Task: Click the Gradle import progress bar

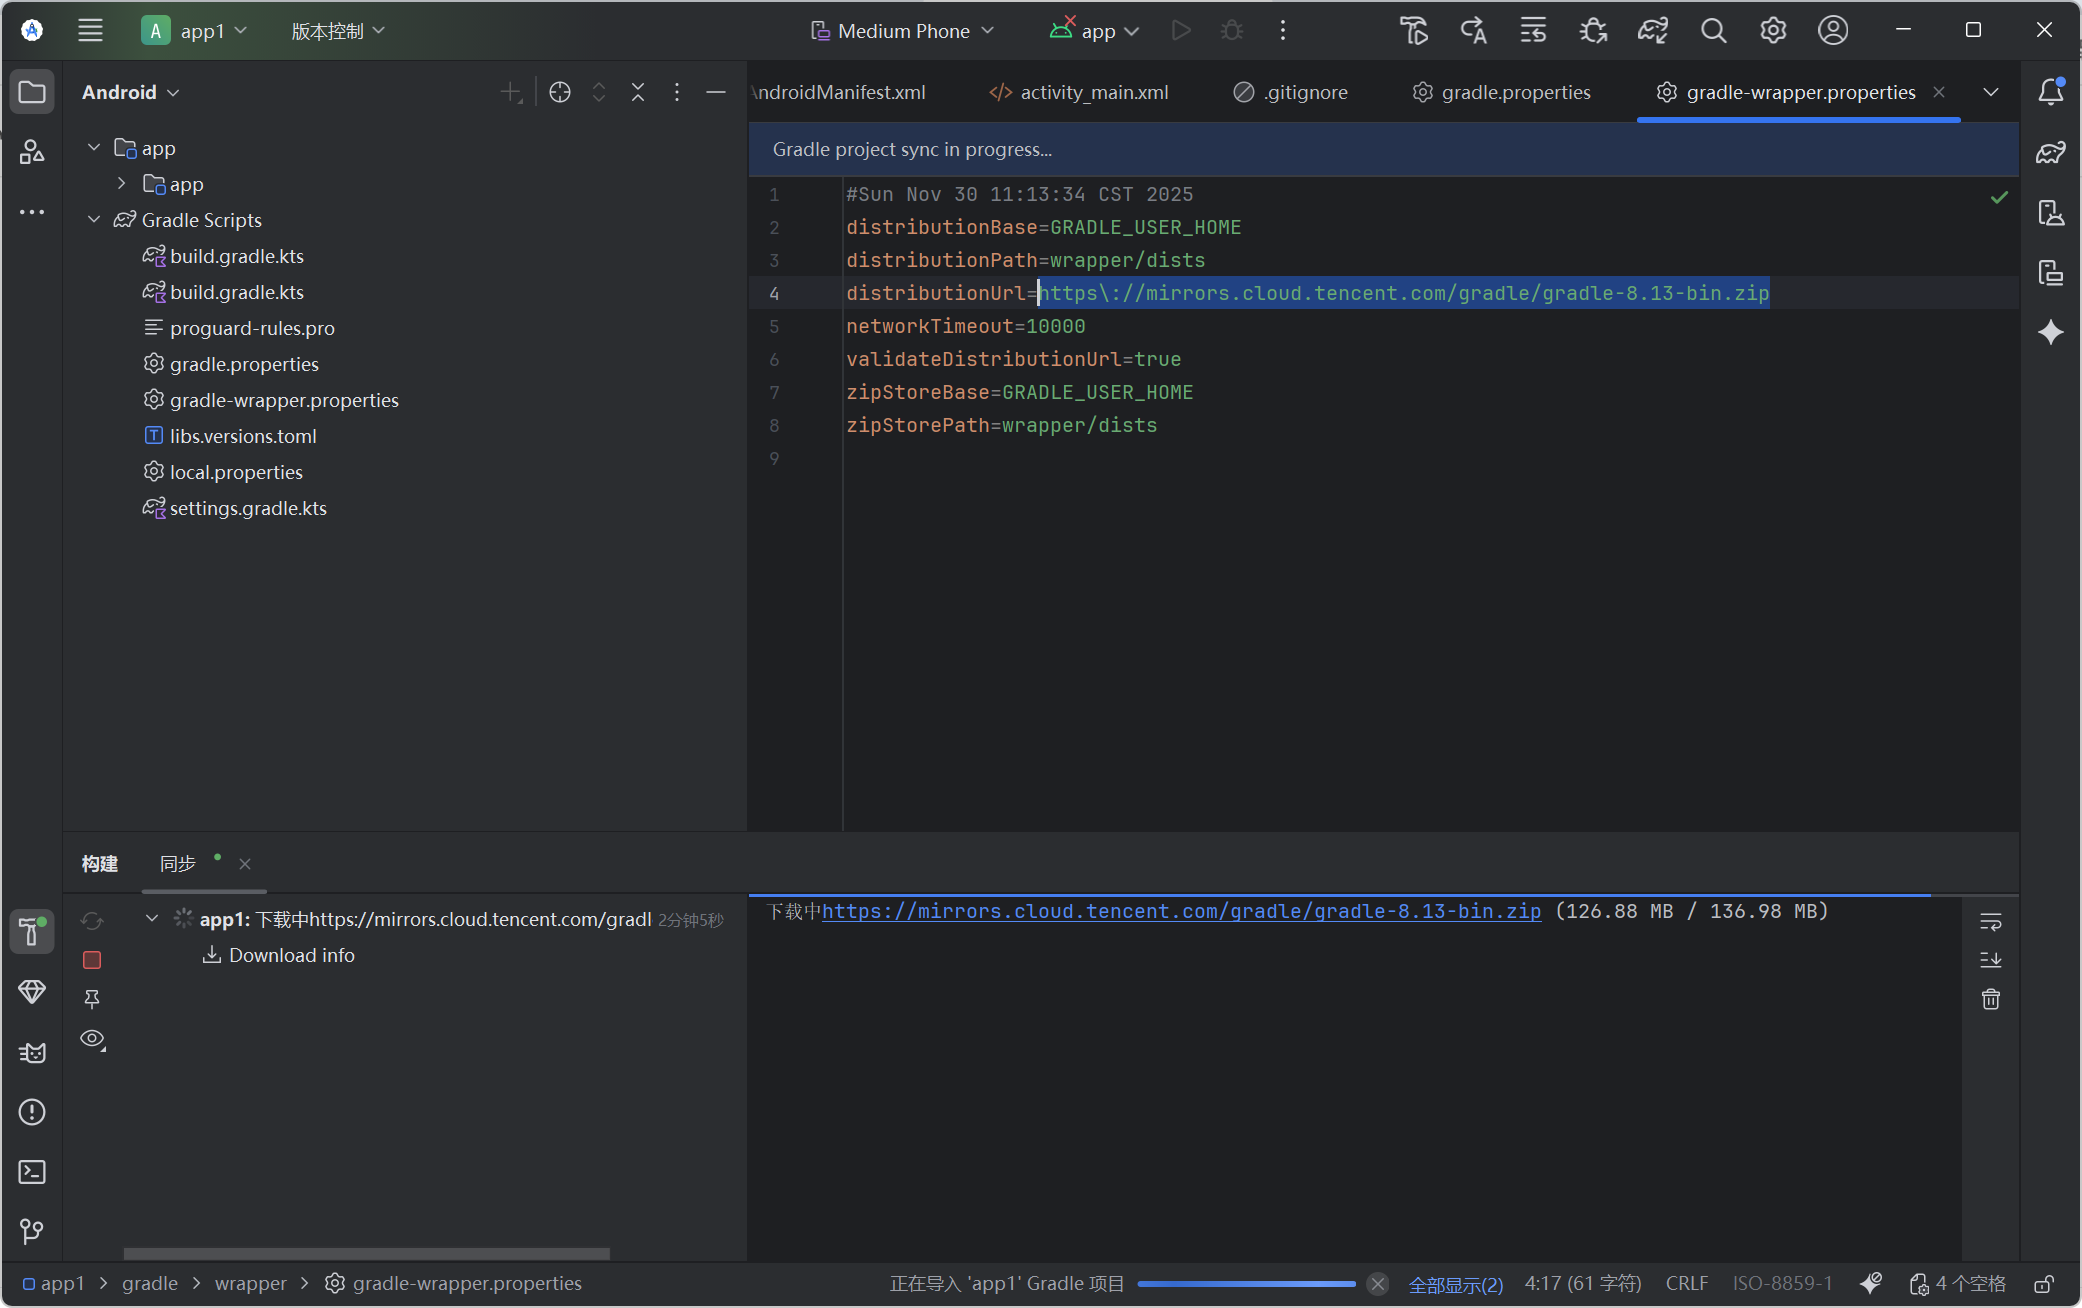Action: 1245,1284
